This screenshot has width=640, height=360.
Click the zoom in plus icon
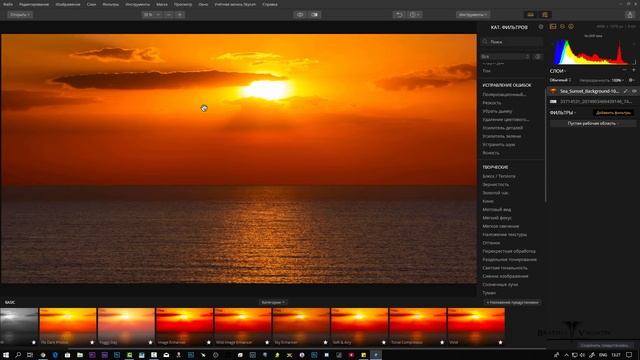180,15
